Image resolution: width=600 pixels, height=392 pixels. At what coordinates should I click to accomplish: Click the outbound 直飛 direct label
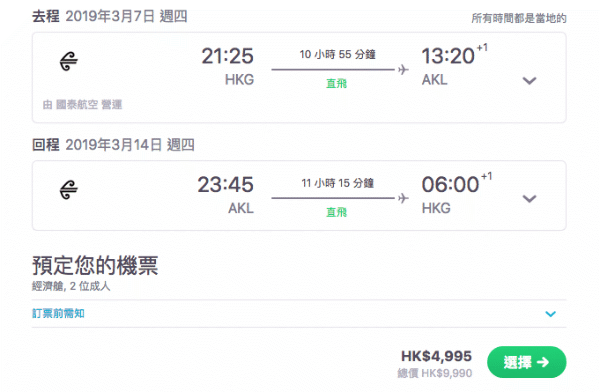[x=336, y=83]
